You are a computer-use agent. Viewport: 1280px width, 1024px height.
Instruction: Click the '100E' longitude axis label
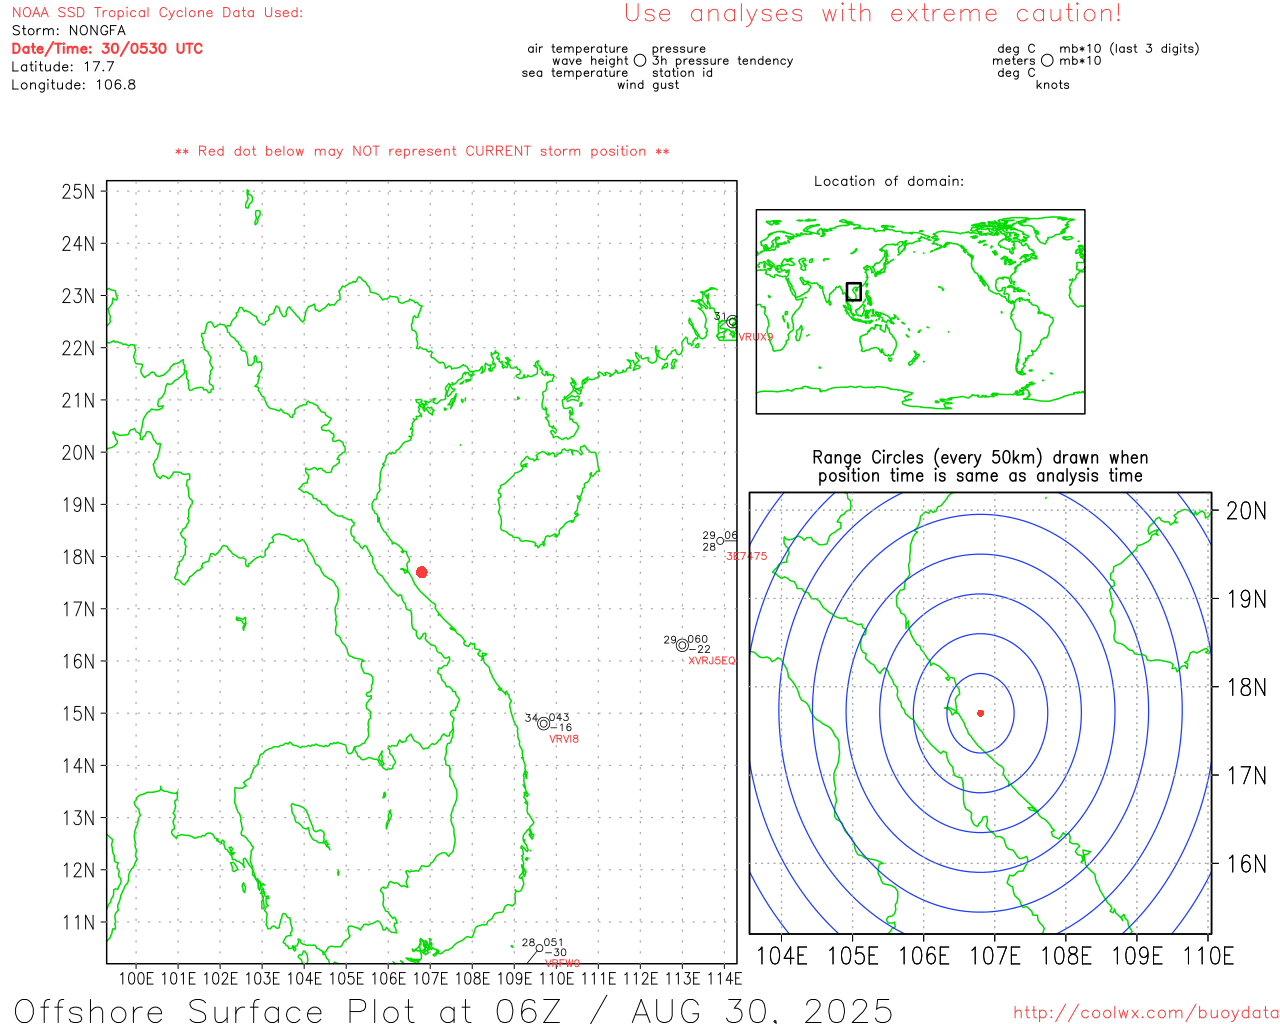(x=136, y=979)
